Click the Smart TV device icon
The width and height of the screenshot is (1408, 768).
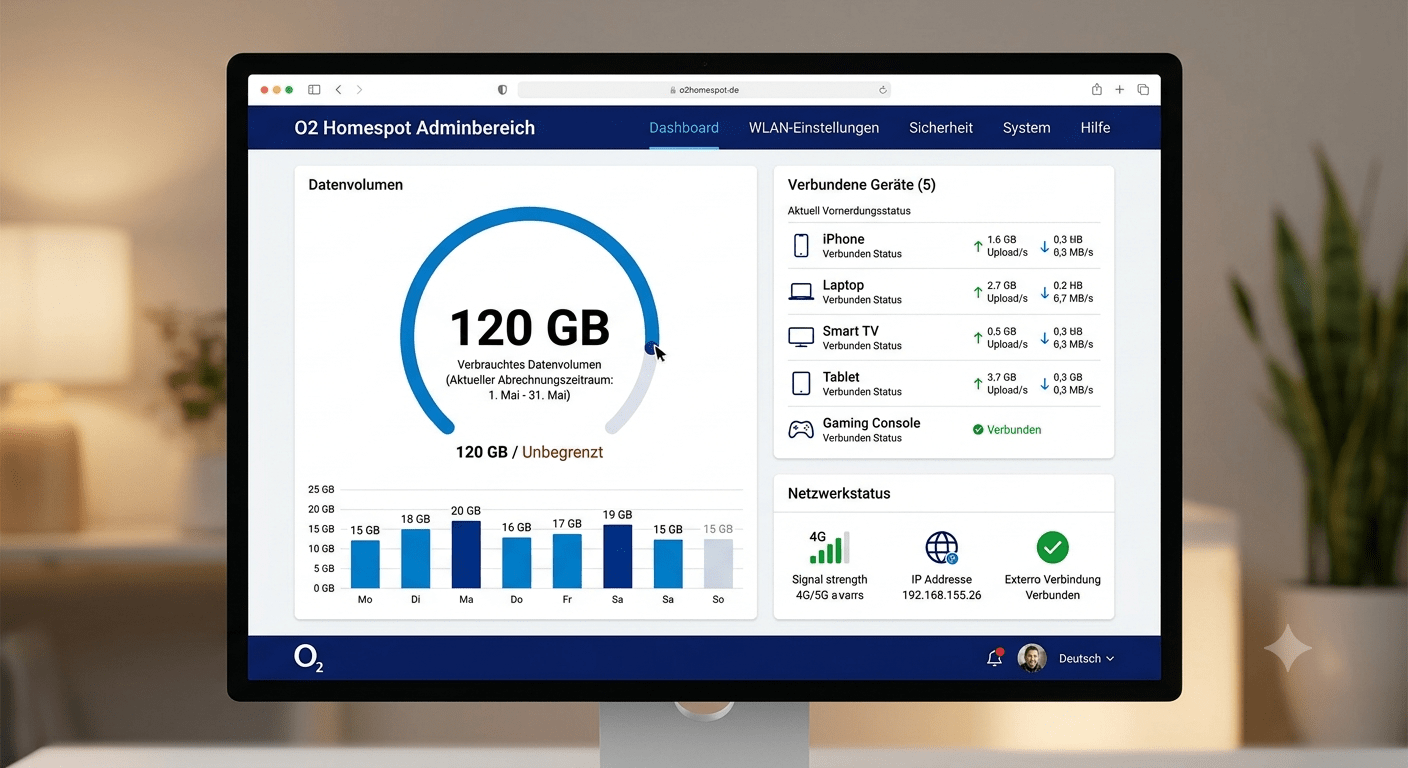[x=801, y=337]
